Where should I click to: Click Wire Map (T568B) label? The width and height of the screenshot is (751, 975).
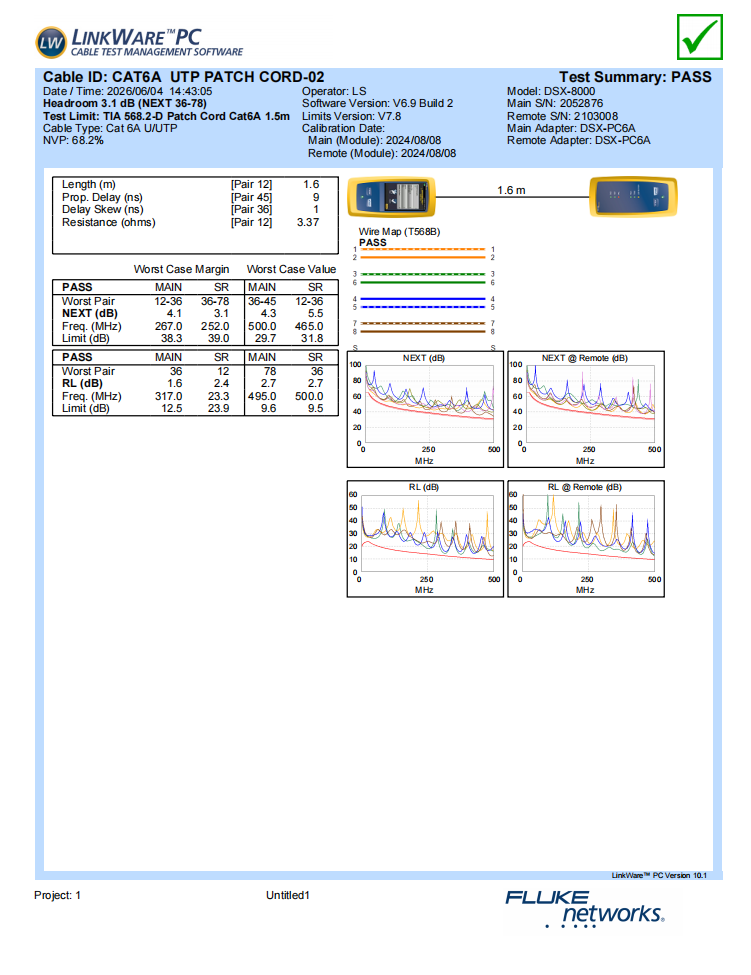point(399,232)
